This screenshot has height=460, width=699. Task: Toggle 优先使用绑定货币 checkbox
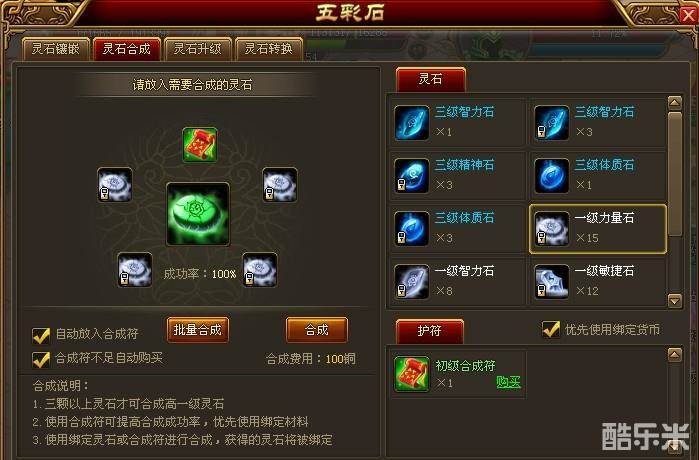pyautogui.click(x=551, y=329)
